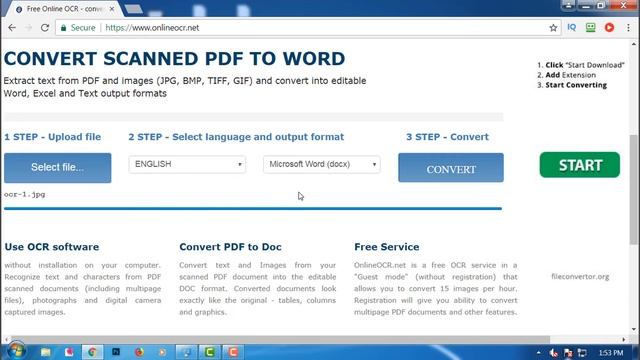Screen dimensions: 640x360
Task: Click the red play extension icon
Action: [x=609, y=27]
